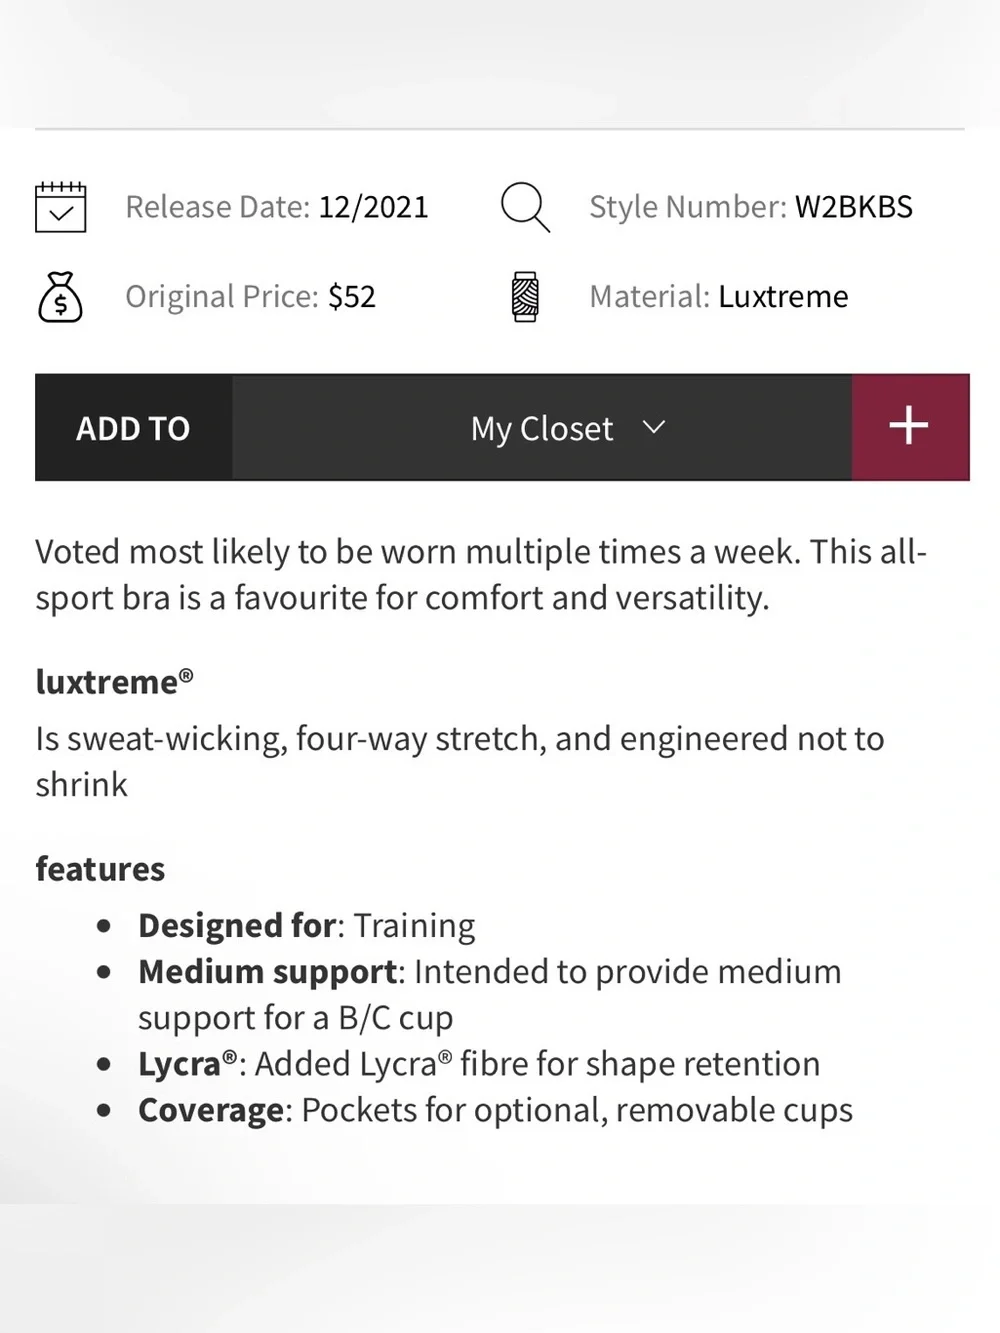The height and width of the screenshot is (1333, 1000).
Task: Click the ADD TO button
Action: [133, 428]
